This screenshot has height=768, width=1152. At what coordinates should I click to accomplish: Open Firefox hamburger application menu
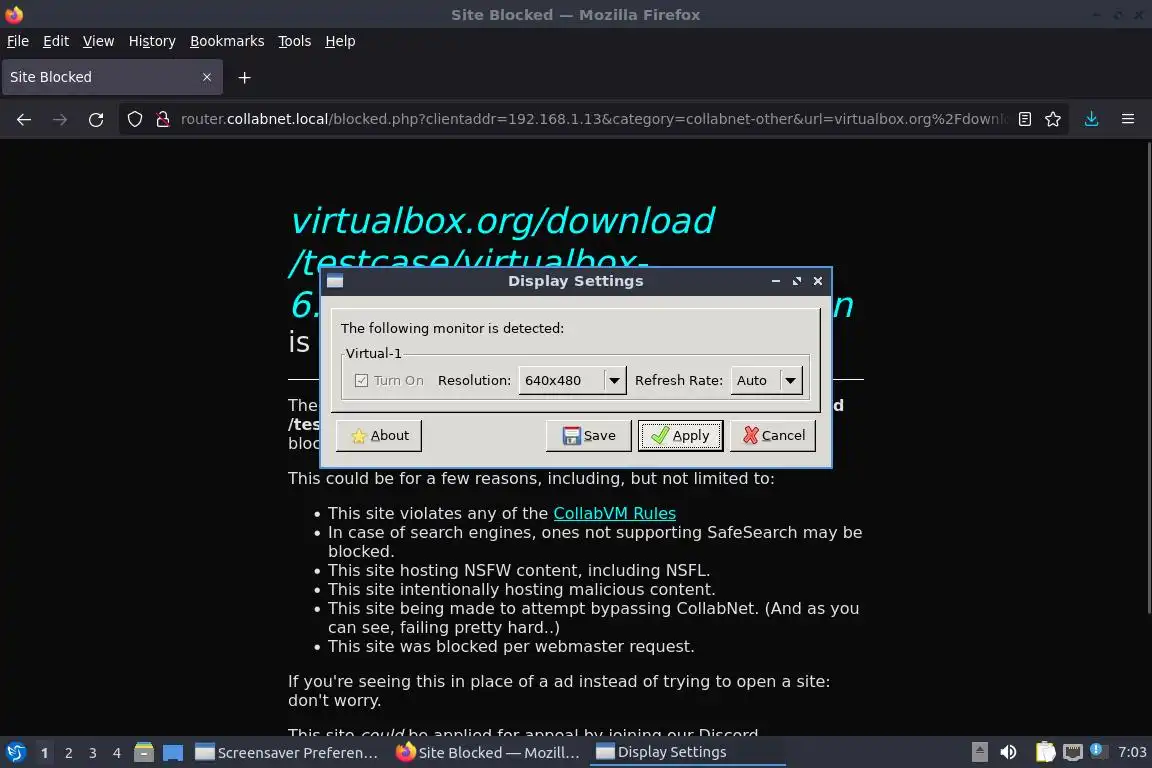coord(1128,119)
